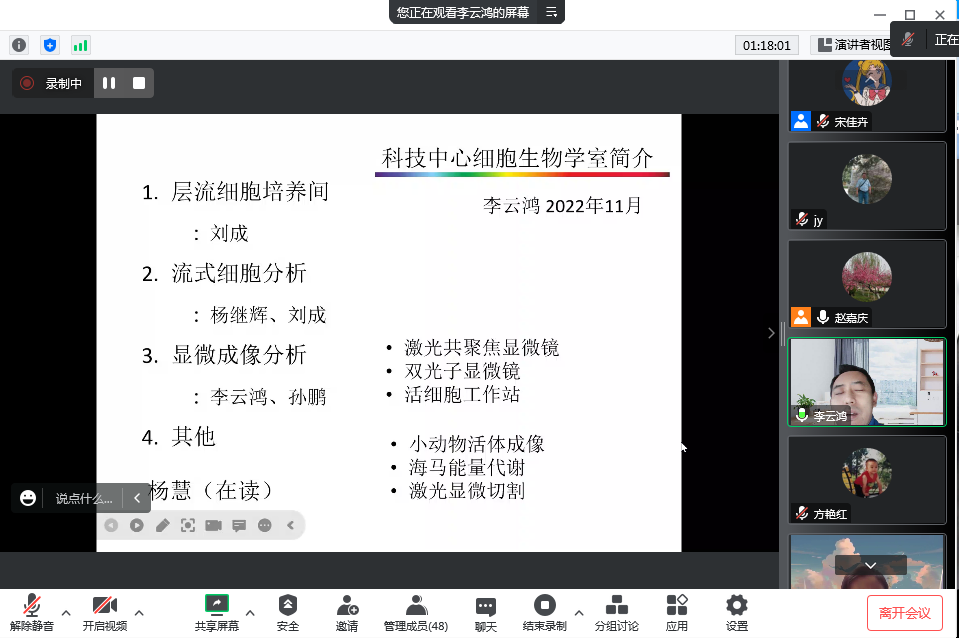The image size is (959, 638).
Task: Switch to Speaker View (演讲者视图)
Action: [852, 45]
